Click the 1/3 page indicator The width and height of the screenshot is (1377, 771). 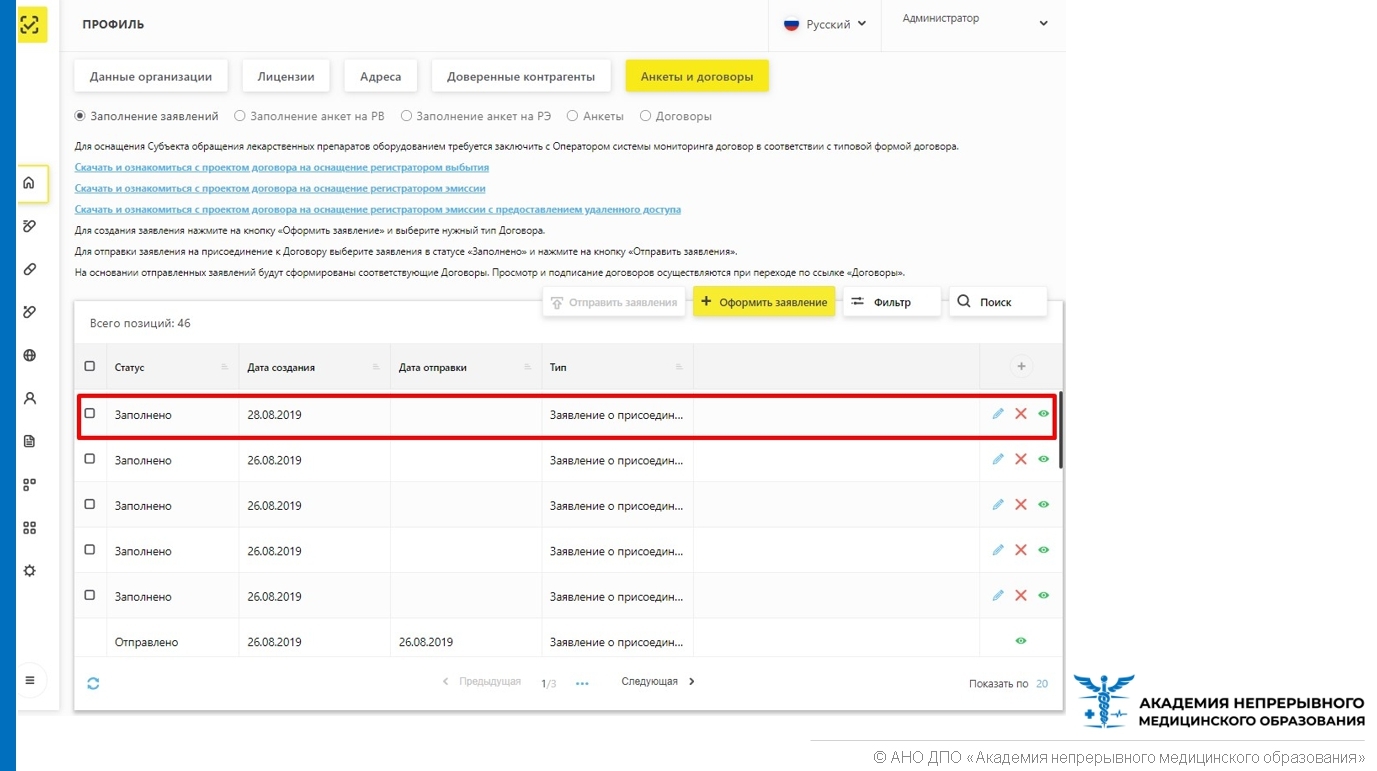tap(548, 684)
